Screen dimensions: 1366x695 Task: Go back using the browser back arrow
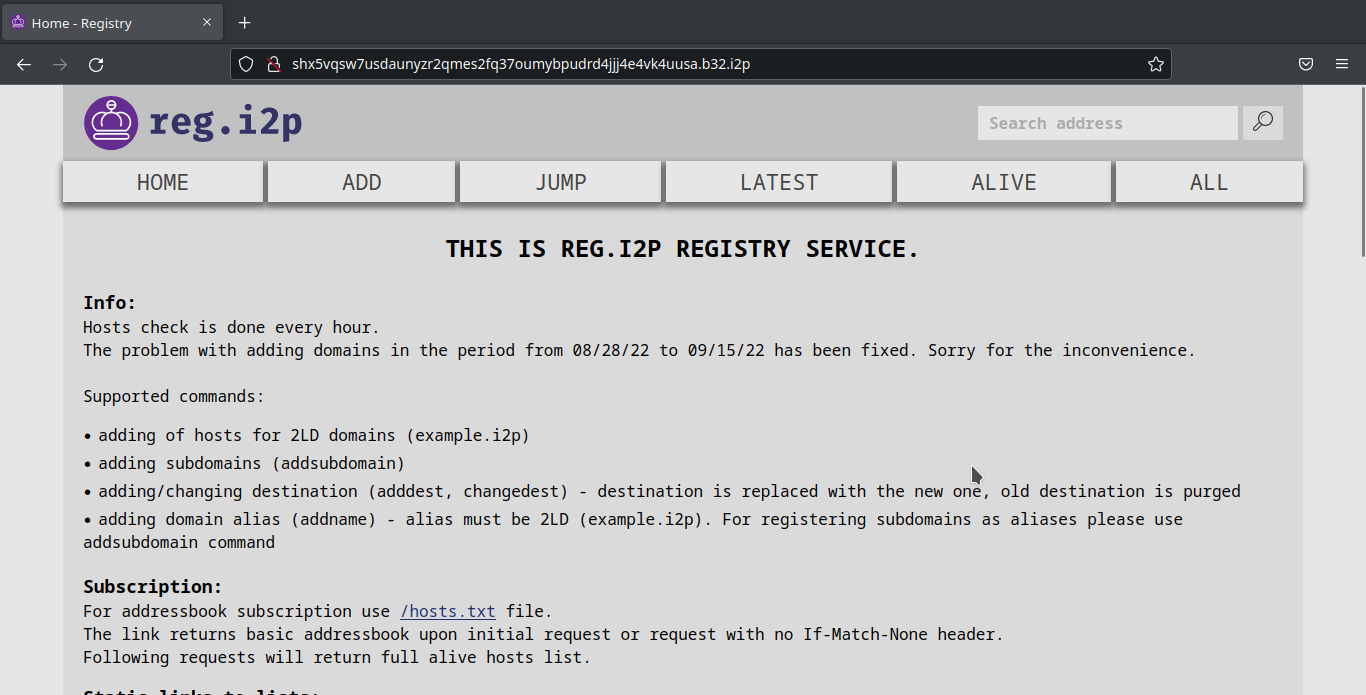24,64
